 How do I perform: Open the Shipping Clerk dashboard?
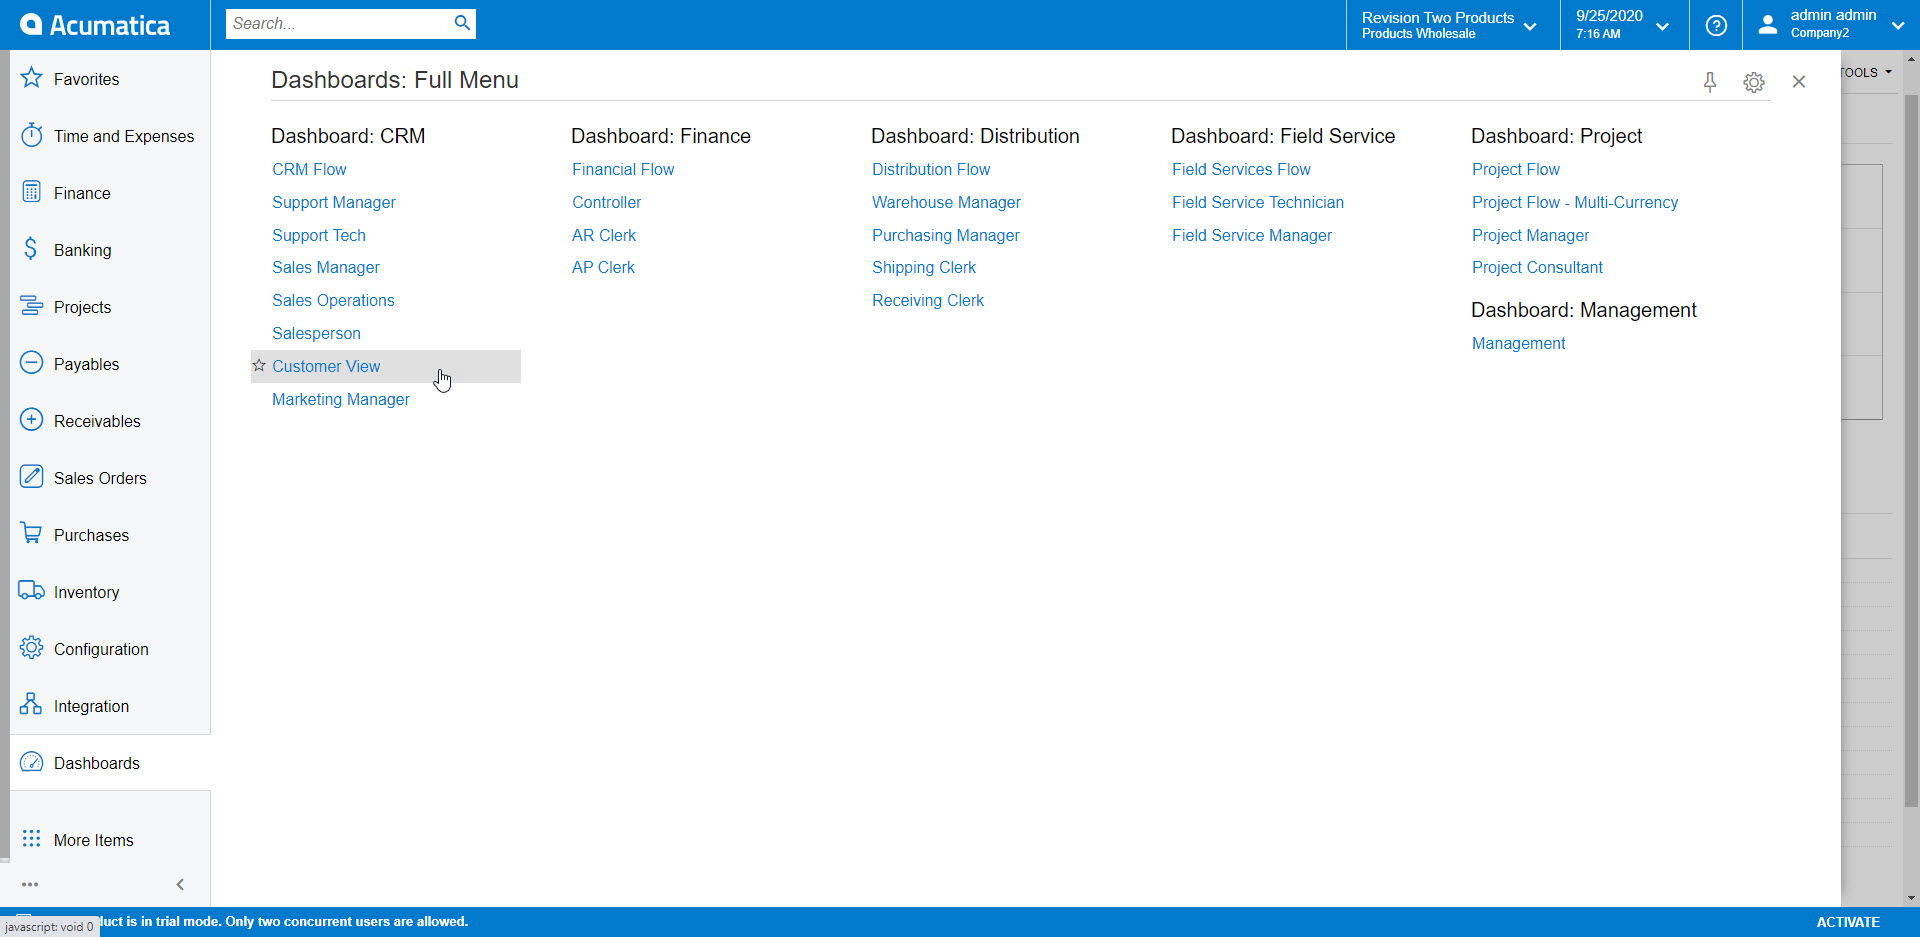tap(924, 267)
